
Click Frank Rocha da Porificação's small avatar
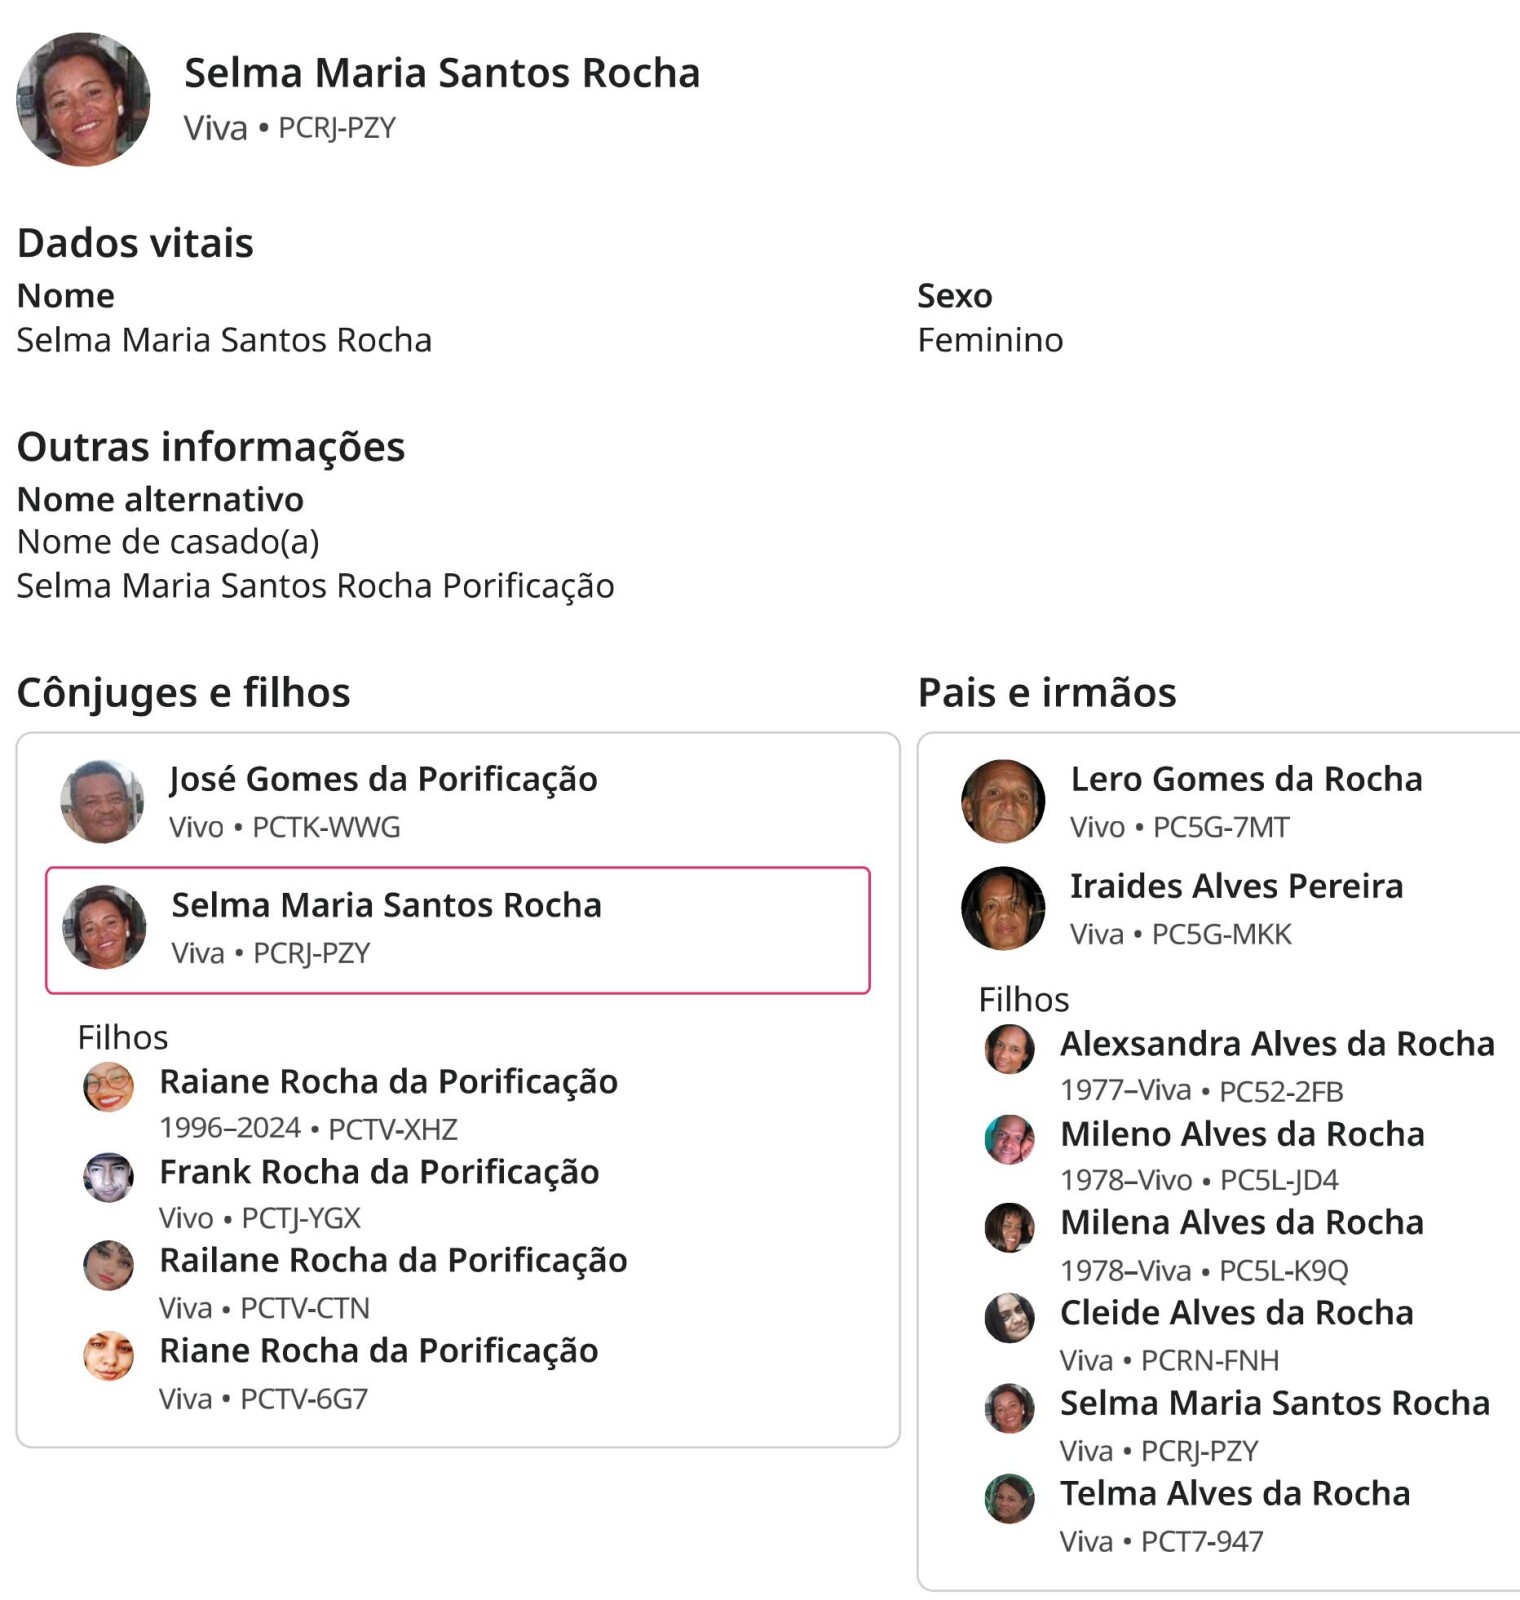pyautogui.click(x=108, y=1177)
